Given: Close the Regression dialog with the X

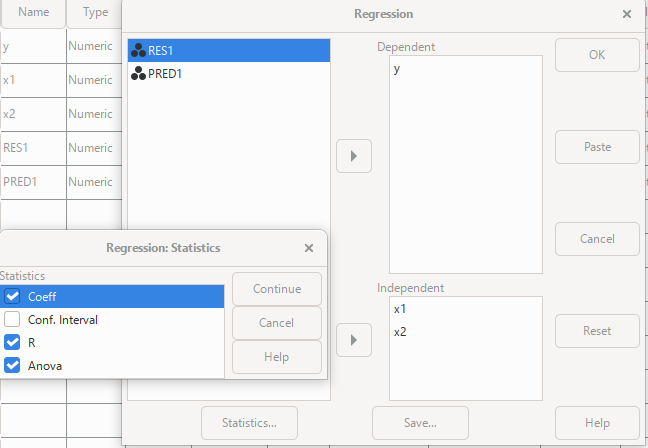Looking at the screenshot, I should tap(627, 14).
